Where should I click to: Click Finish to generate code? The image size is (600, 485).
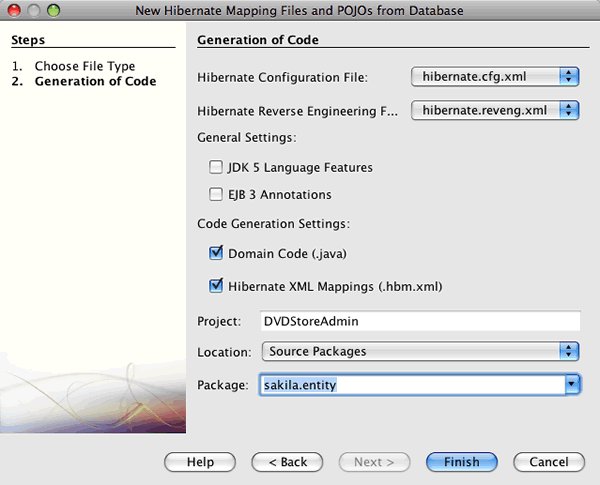(x=462, y=462)
